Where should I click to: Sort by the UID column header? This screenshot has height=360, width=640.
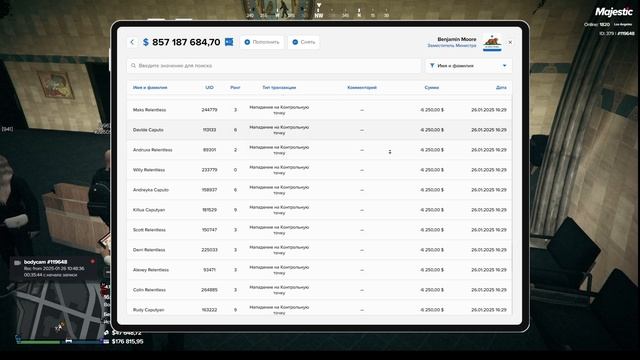click(209, 87)
